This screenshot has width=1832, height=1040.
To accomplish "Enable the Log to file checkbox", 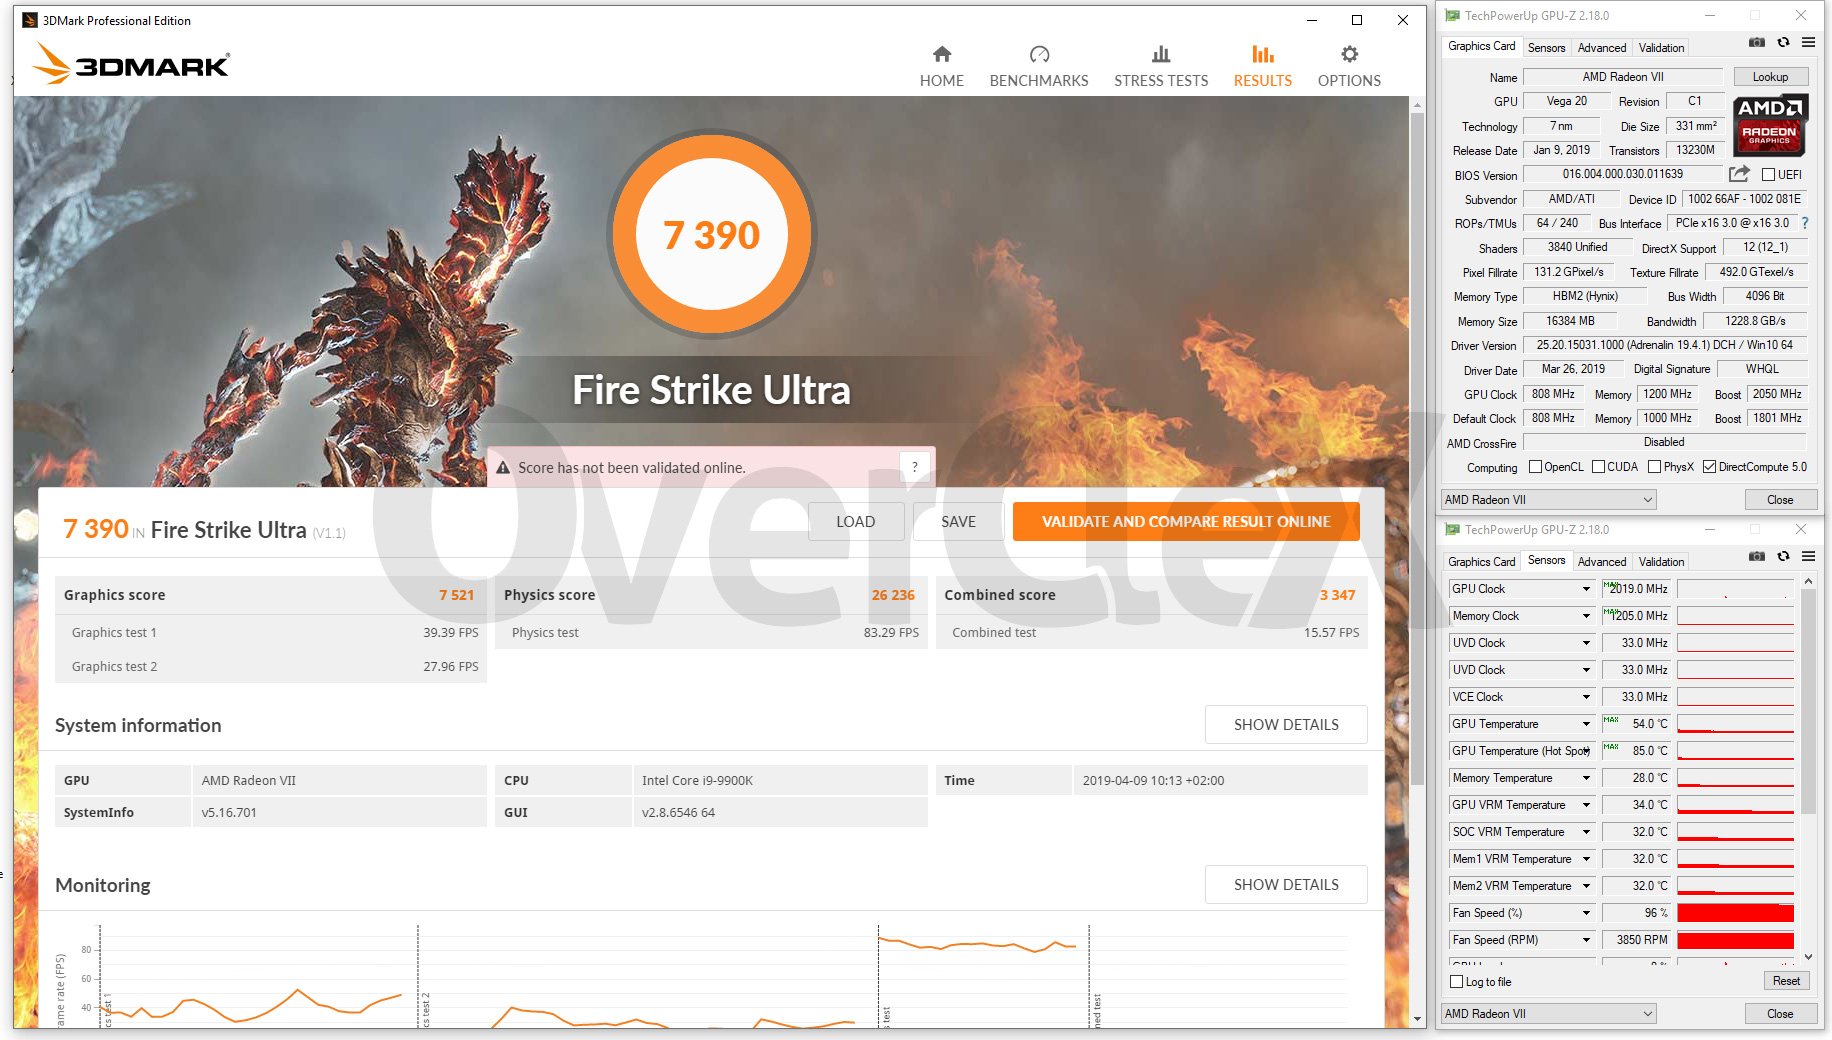I will 1457,981.
